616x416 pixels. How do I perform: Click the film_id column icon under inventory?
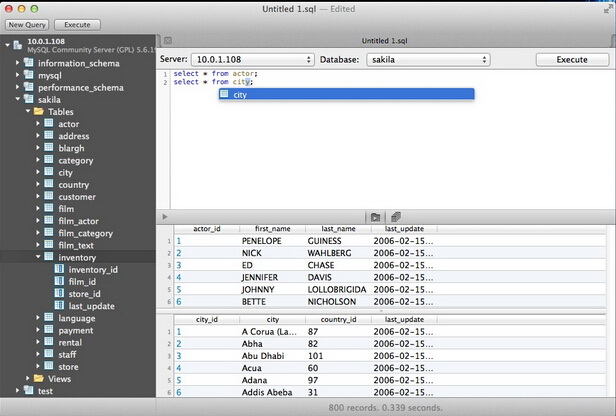[59, 282]
